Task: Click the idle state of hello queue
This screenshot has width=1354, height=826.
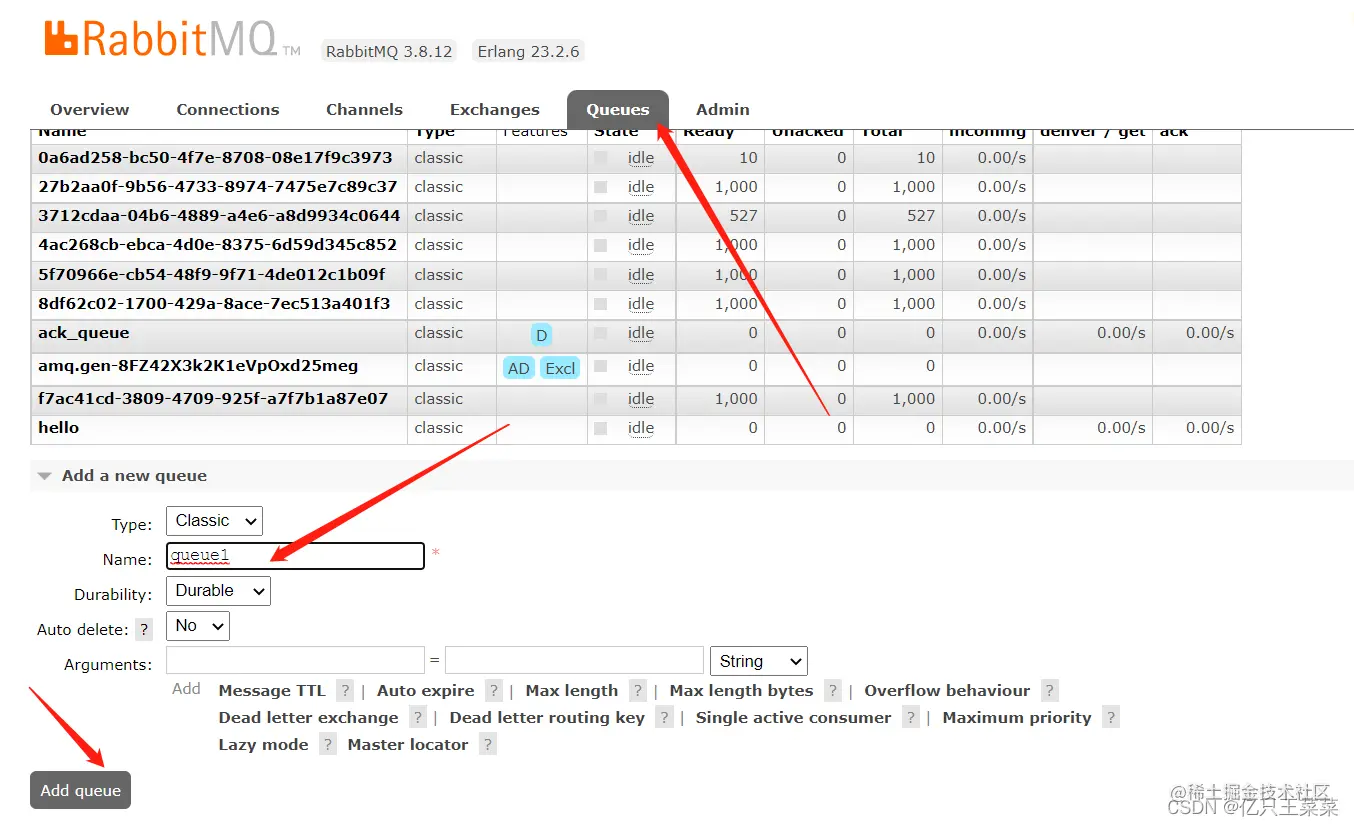Action: point(641,428)
